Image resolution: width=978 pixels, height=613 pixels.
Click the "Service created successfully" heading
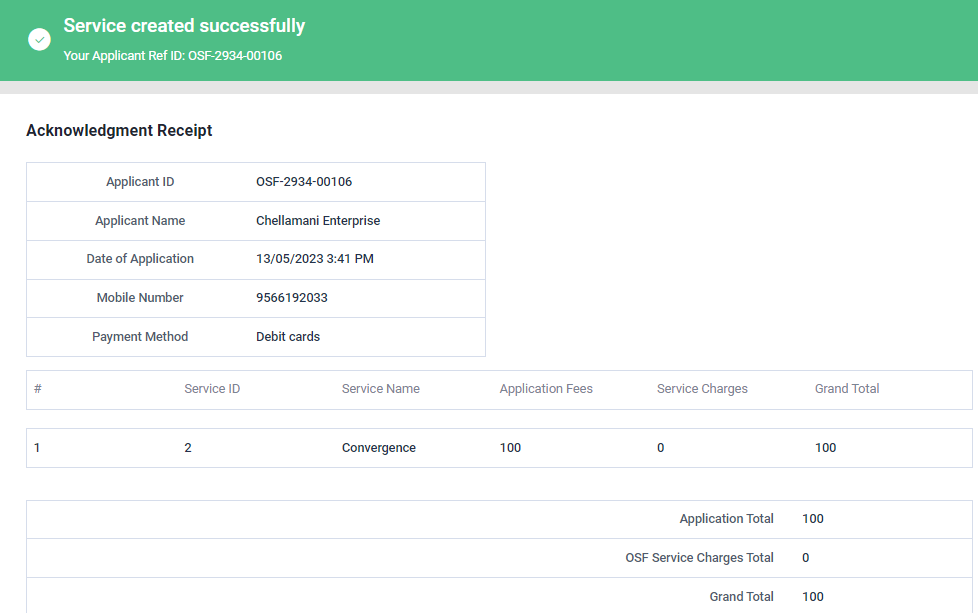click(x=184, y=26)
